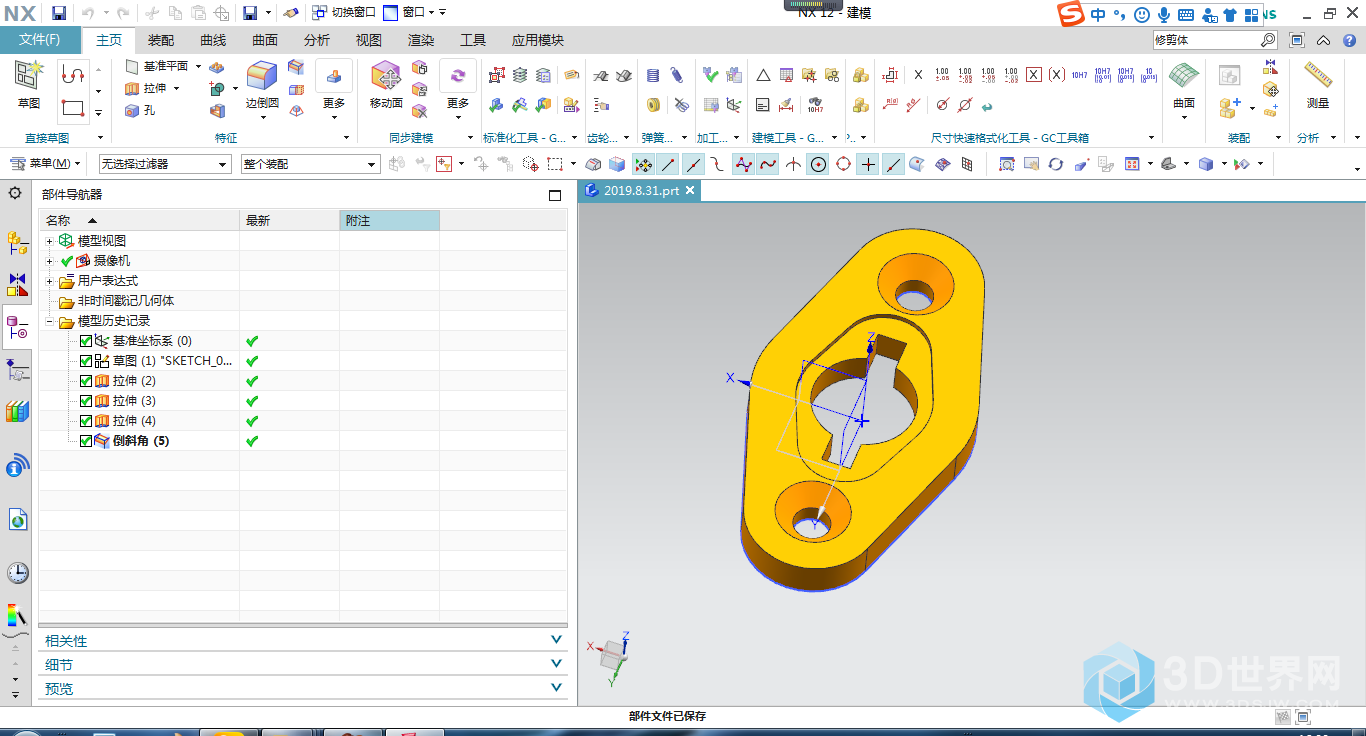Click the green checkmark machining tool icon
Viewport: 1366px width, 736px height.
(710, 75)
